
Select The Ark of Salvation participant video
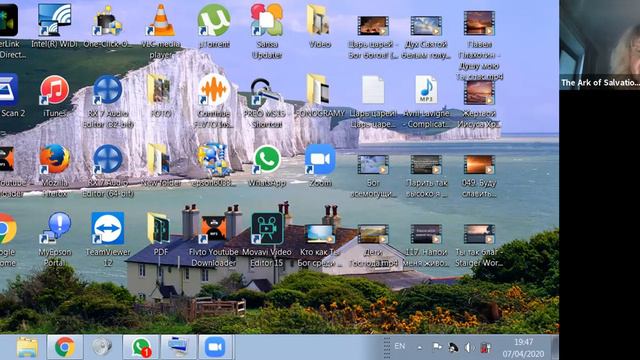point(600,44)
